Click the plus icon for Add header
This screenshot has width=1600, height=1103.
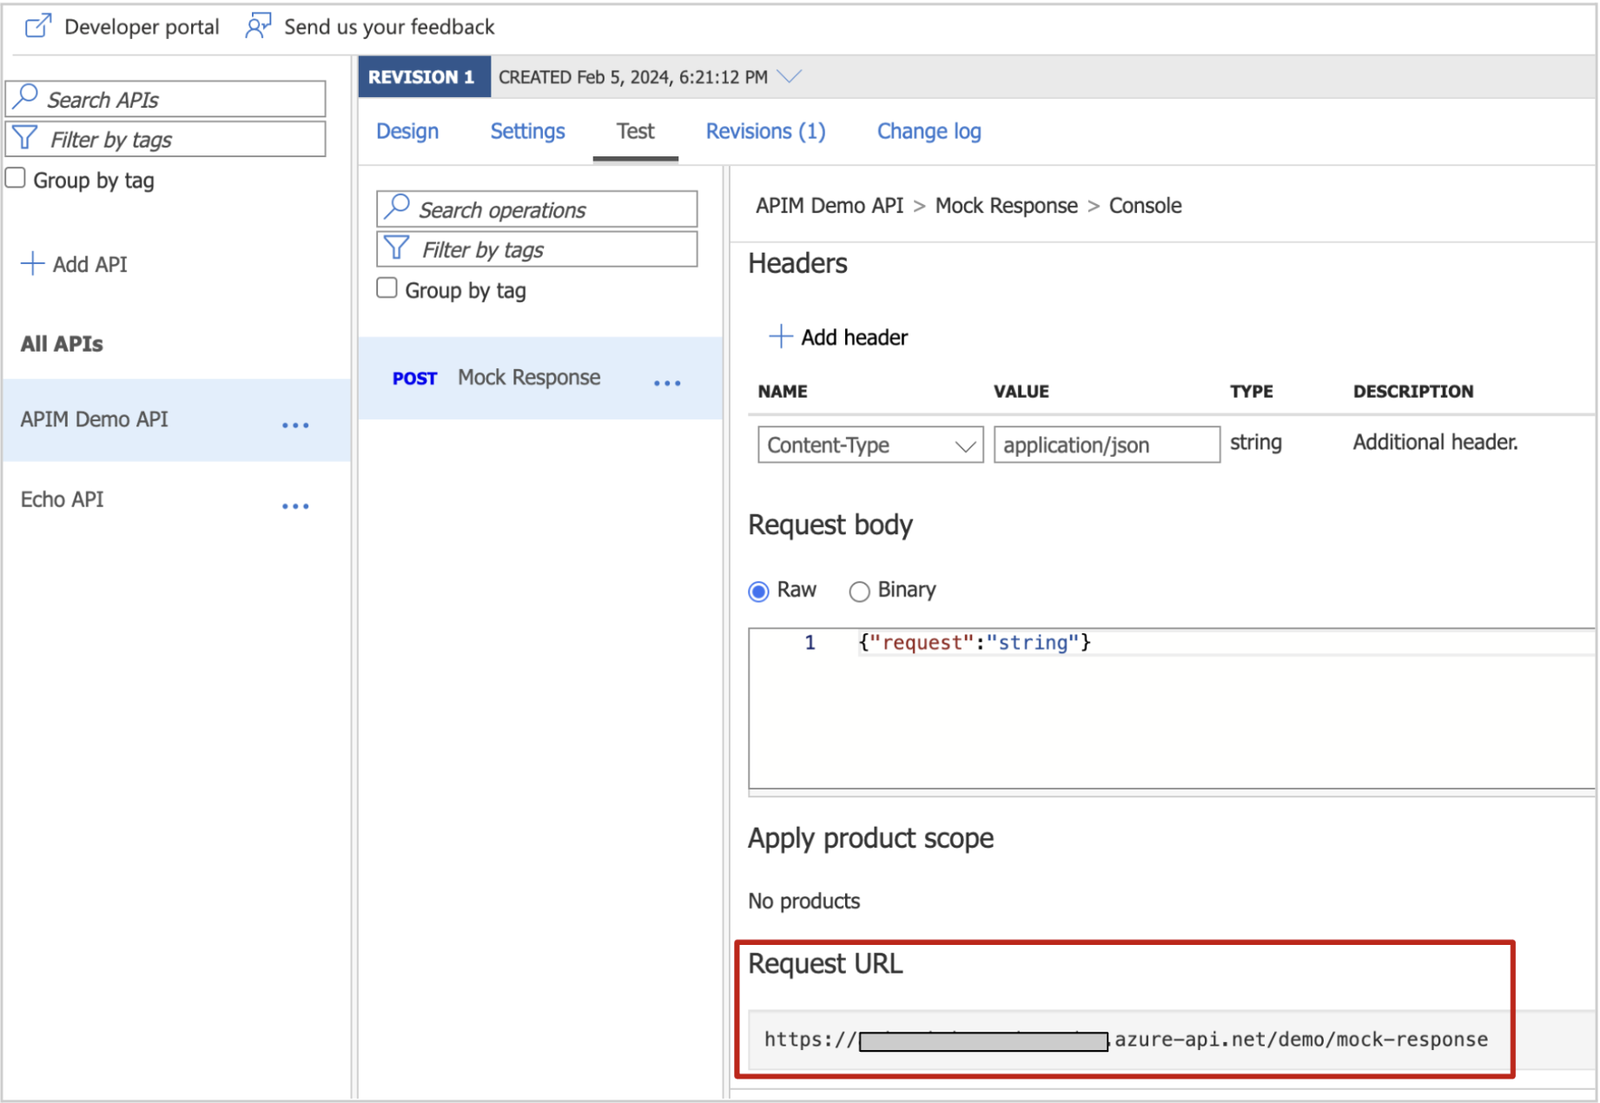click(780, 337)
